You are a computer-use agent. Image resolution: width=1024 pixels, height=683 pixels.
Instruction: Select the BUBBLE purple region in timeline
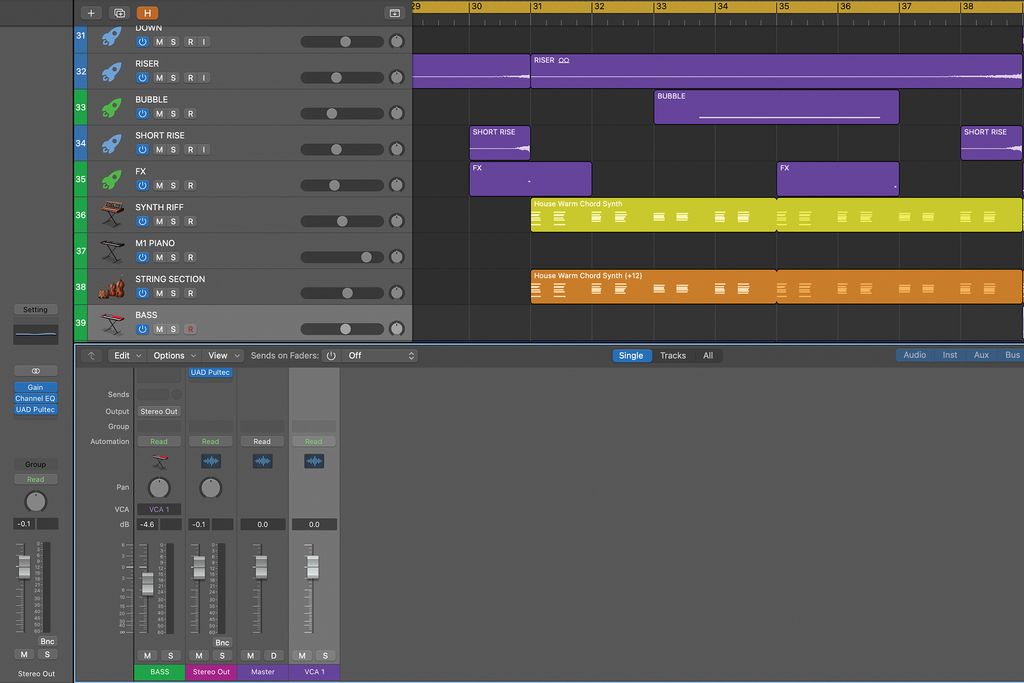776,107
